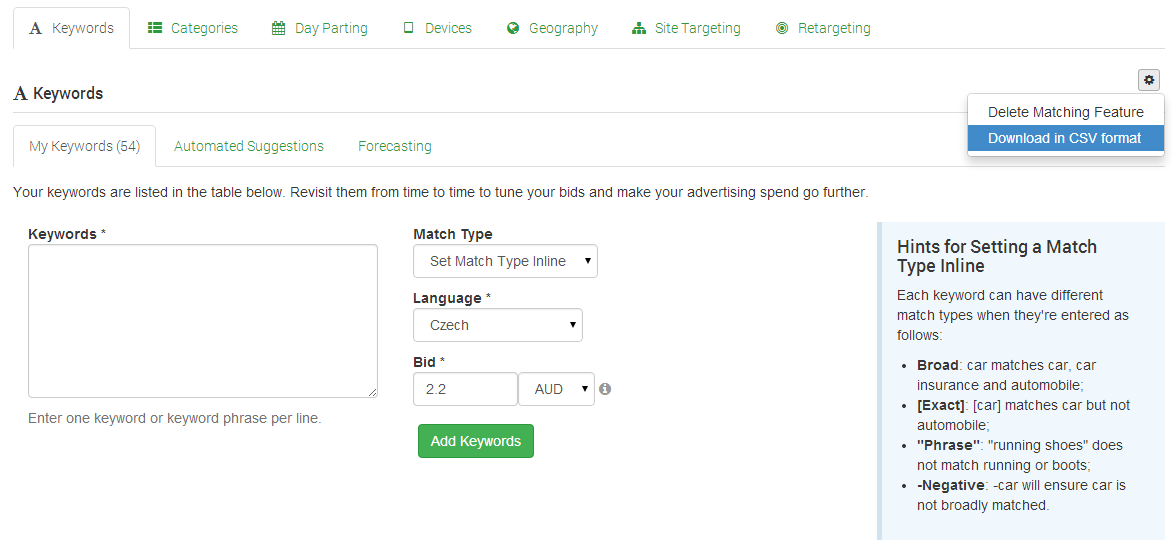1175x547 pixels.
Task: Click the Keywords text area
Action: (203, 321)
